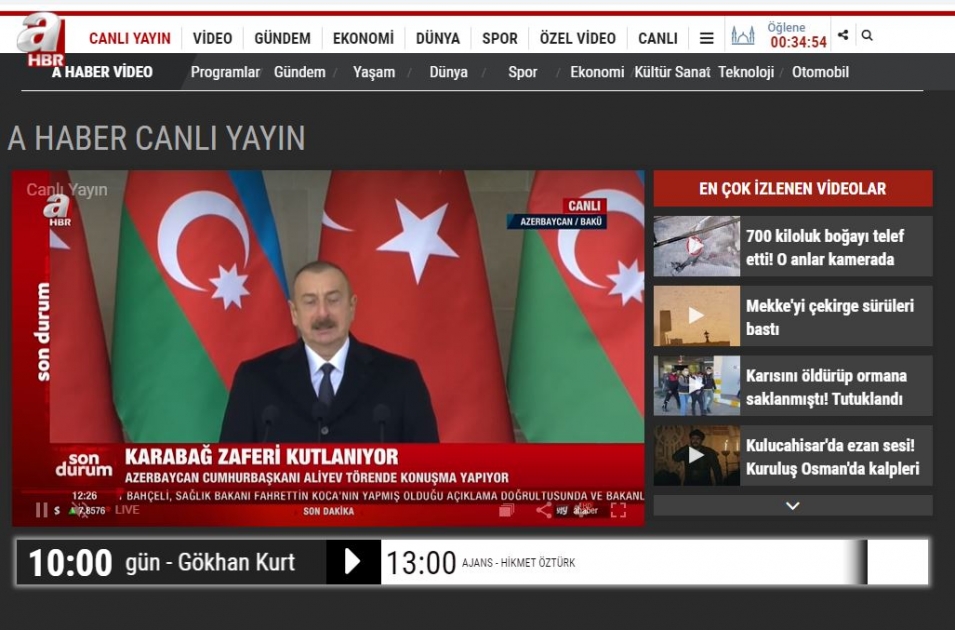Viewport: 955px width, 630px height.
Task: Play icon on the 700 kiloluk boğayı thumbnail
Action: coord(695,246)
